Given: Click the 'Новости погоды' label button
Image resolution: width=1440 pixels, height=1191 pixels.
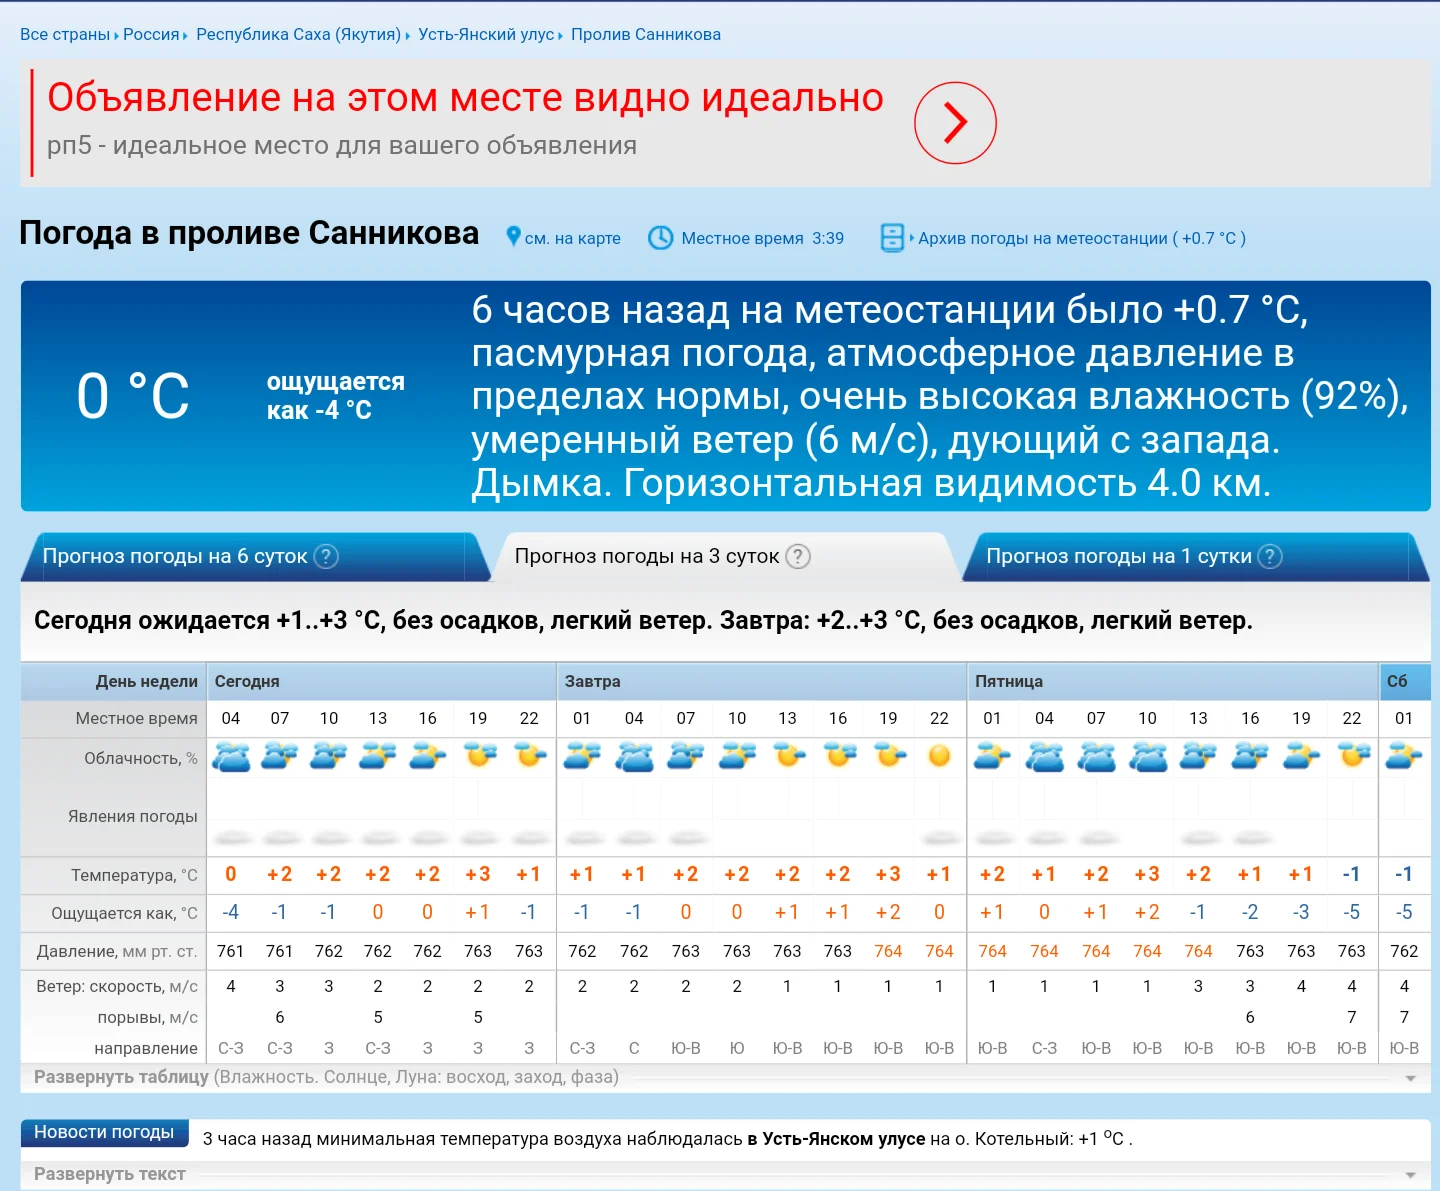Looking at the screenshot, I should coord(104,1133).
